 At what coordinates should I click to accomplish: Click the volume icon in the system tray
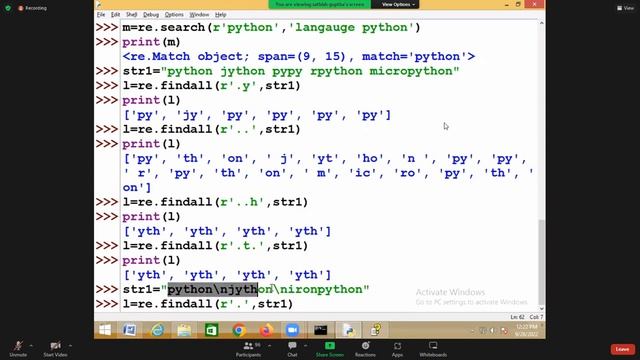click(x=493, y=331)
